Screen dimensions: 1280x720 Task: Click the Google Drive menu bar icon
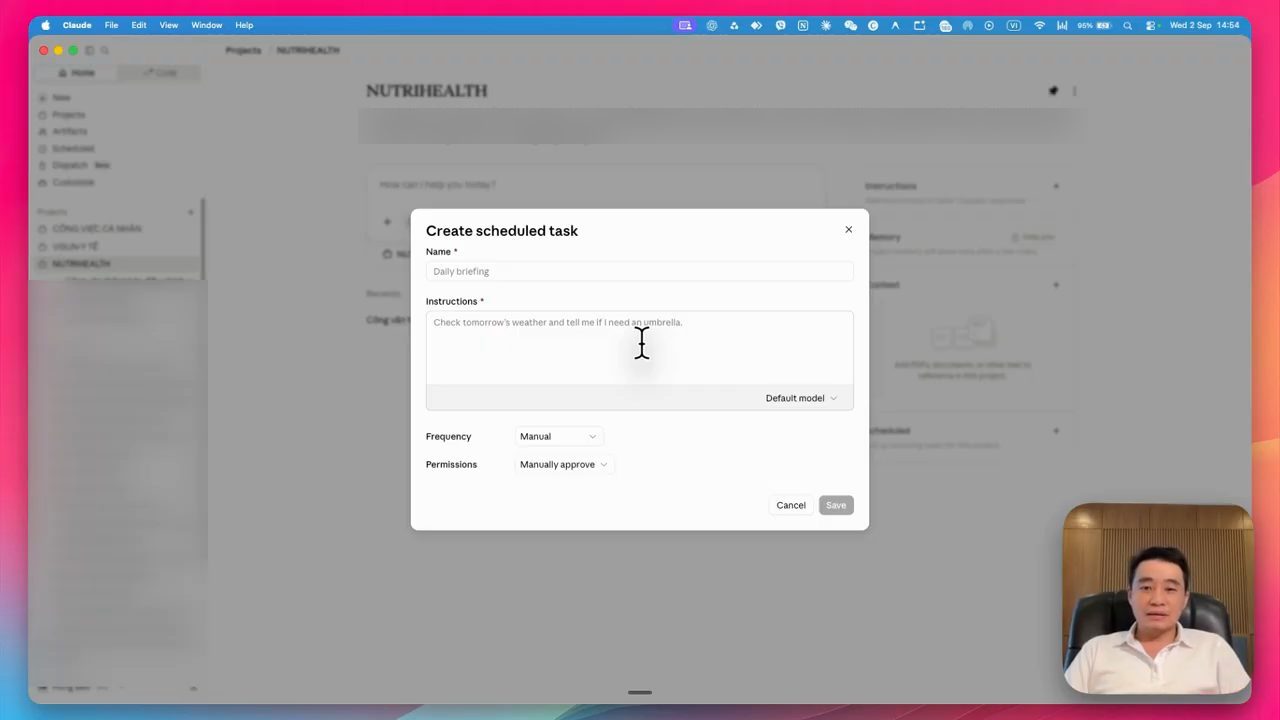click(x=734, y=25)
